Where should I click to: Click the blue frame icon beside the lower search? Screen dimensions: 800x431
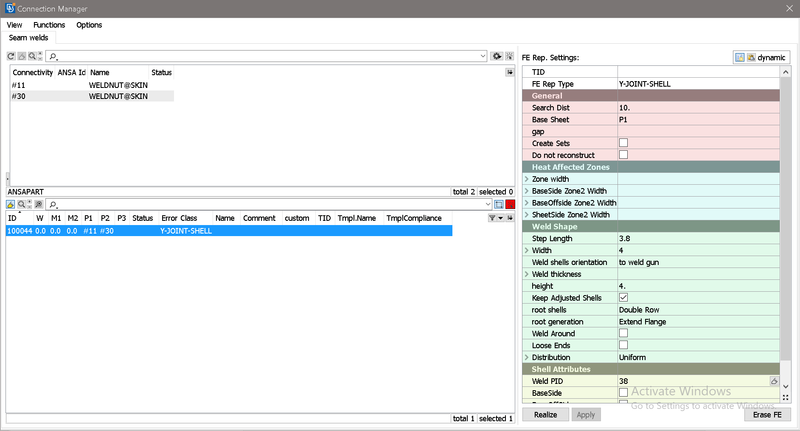[498, 205]
